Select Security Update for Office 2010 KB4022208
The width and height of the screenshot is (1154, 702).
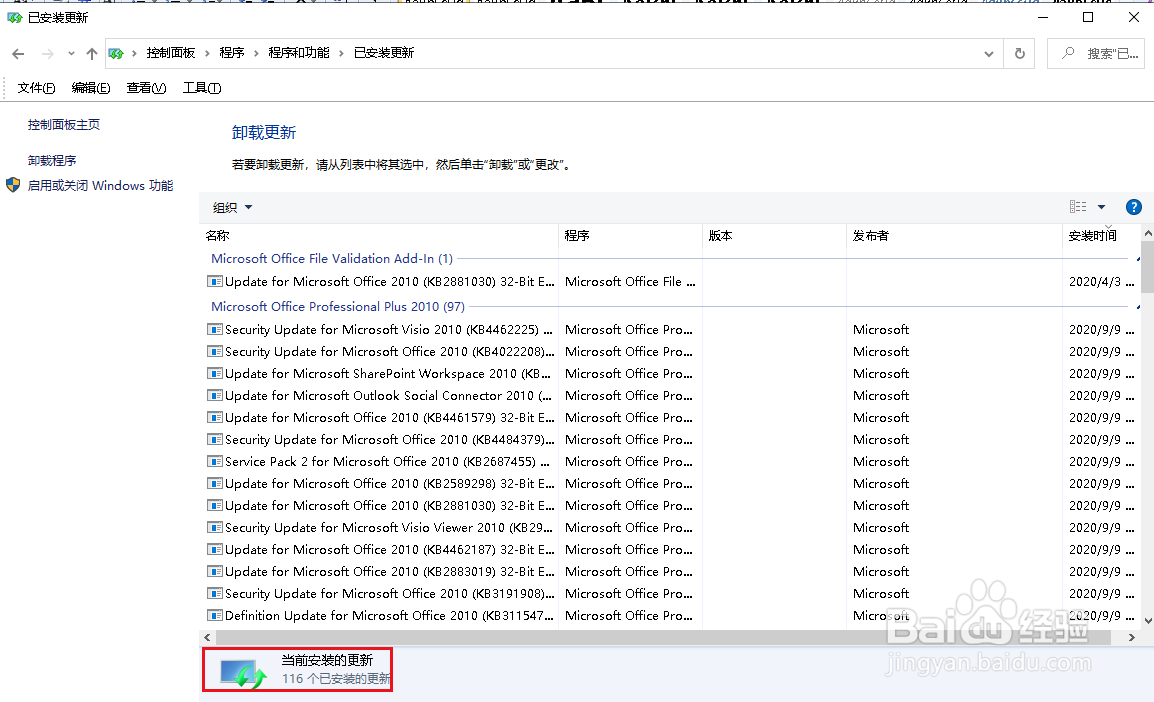pyautogui.click(x=670, y=352)
